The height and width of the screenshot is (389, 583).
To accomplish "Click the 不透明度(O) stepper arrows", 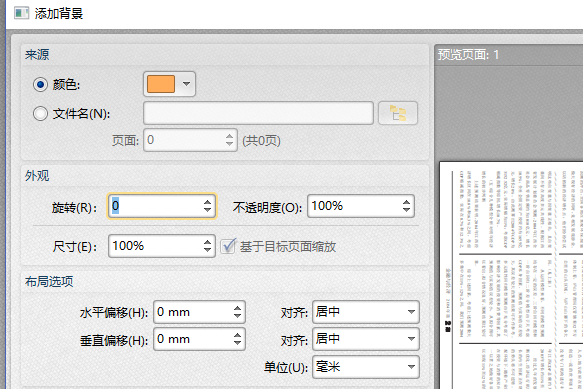I will tap(406, 206).
